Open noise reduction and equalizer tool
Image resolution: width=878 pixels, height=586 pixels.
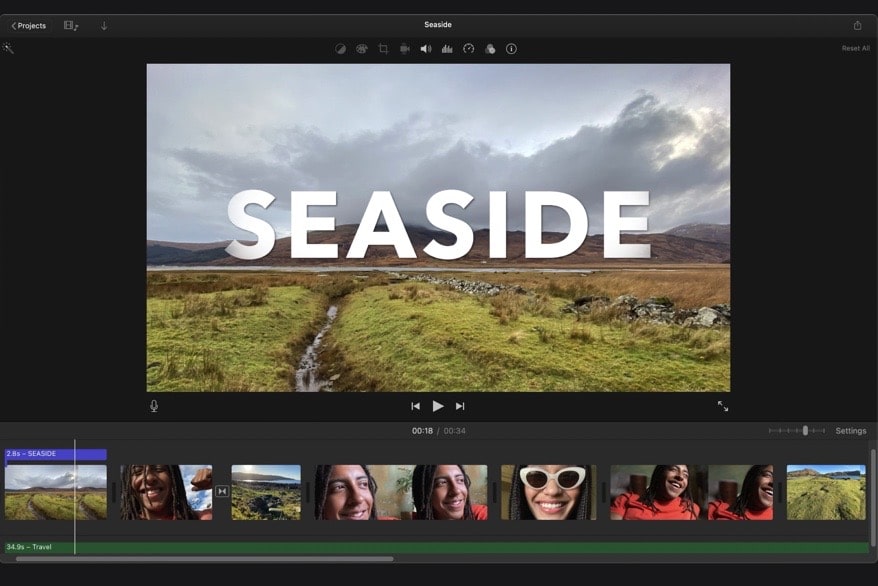coord(447,49)
